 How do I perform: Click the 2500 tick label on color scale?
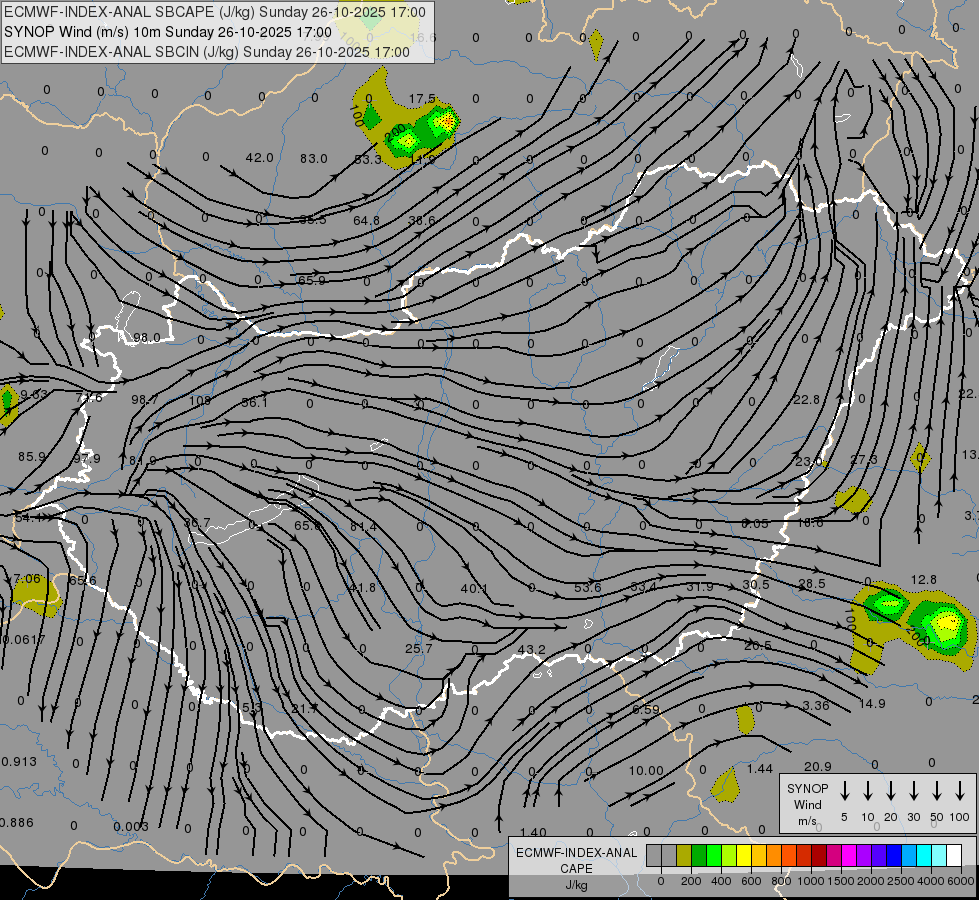pos(901,881)
